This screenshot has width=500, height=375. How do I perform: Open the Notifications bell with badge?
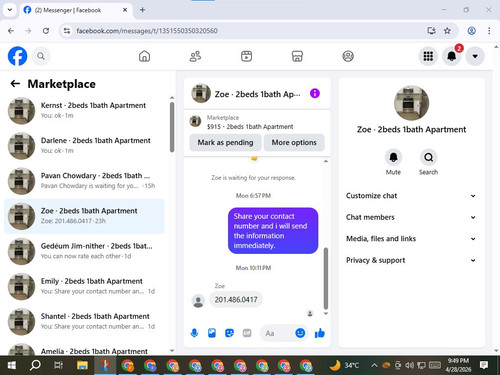[452, 56]
